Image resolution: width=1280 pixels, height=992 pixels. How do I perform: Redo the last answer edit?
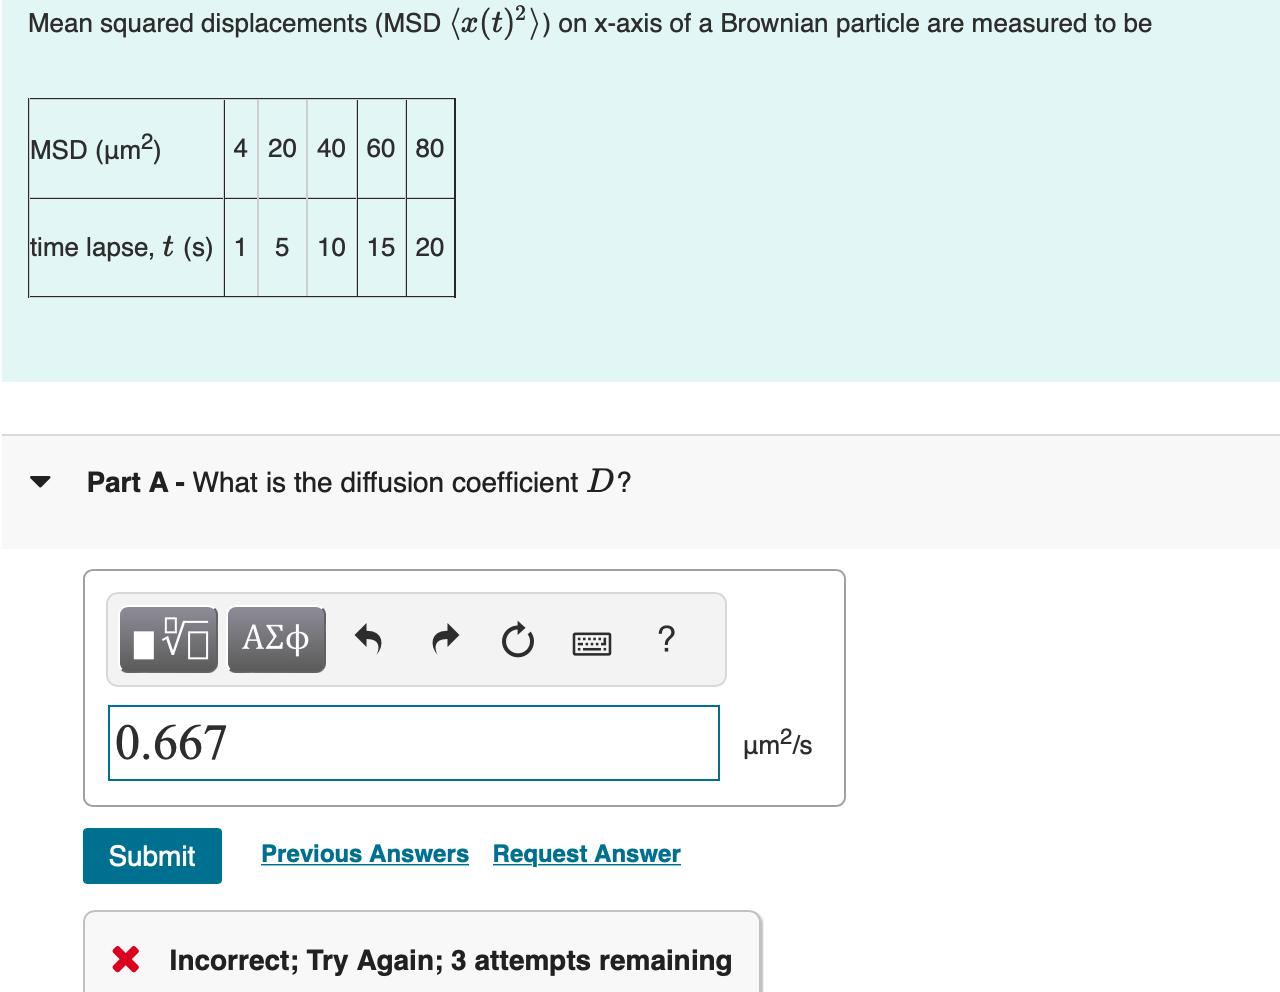(444, 639)
